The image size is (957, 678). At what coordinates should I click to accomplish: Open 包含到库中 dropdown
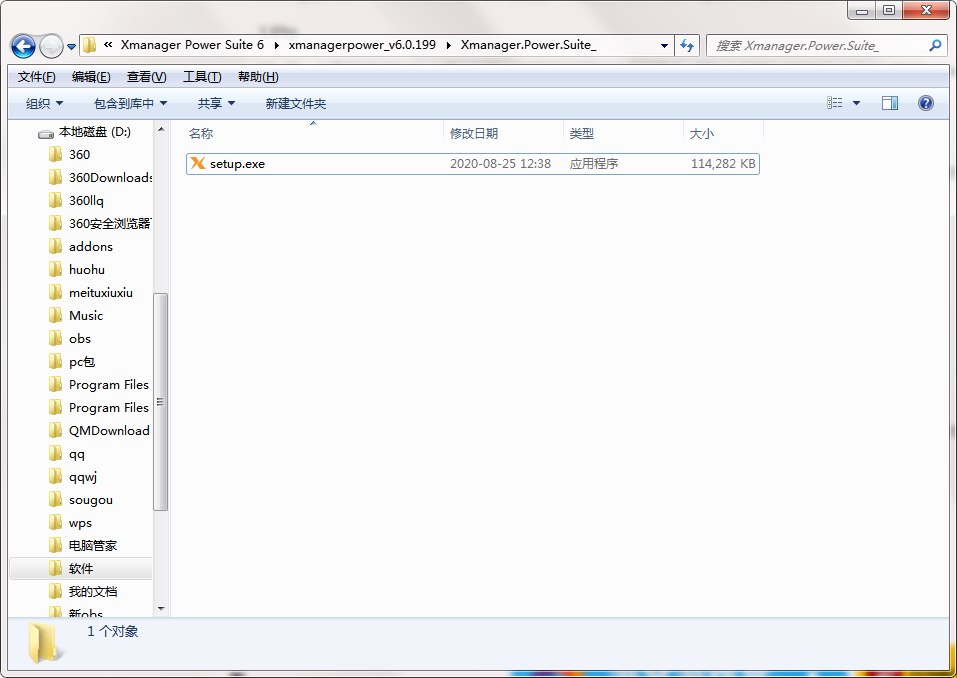130,104
